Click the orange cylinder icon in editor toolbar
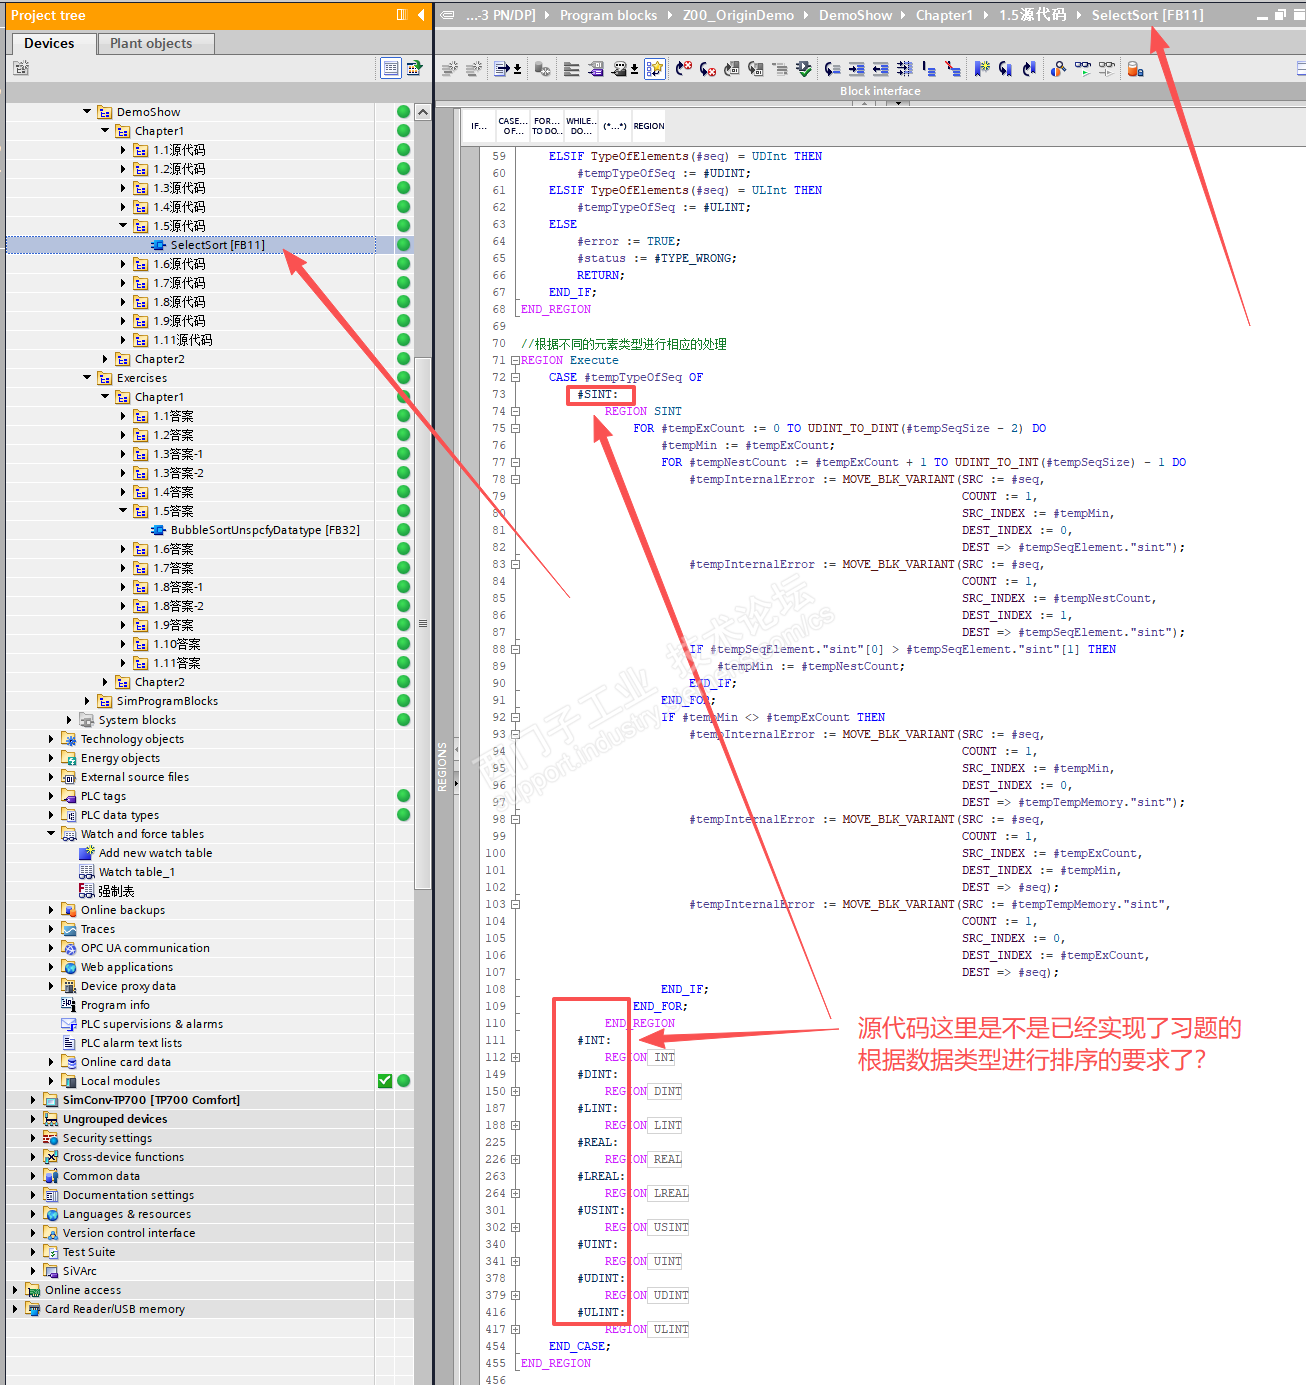The image size is (1306, 1385). click(1135, 69)
